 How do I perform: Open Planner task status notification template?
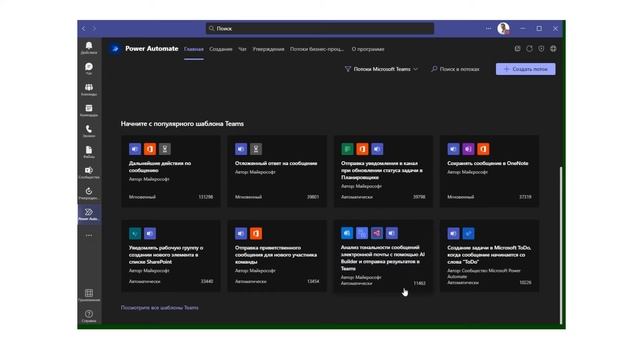[383, 171]
